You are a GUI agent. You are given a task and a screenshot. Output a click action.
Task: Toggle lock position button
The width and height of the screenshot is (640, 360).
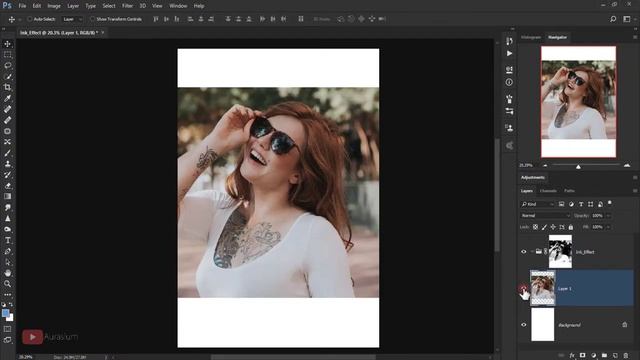point(553,227)
